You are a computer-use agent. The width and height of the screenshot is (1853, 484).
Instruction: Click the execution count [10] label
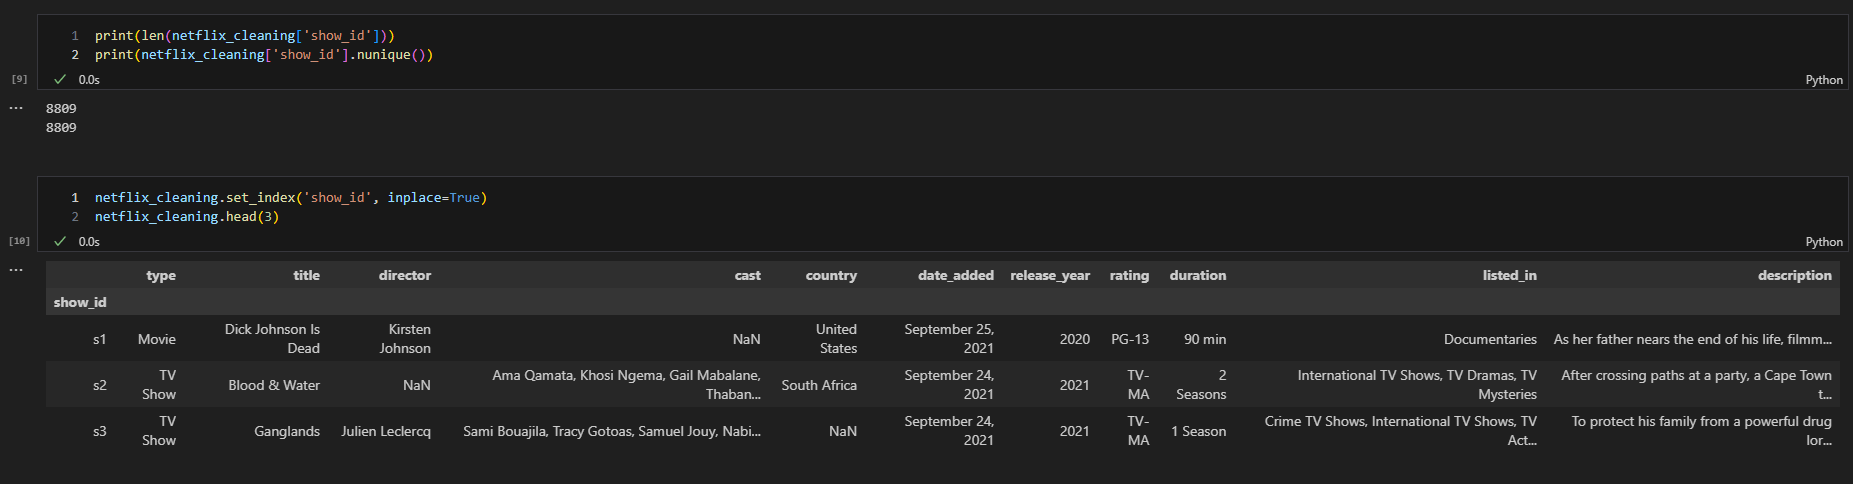click(x=19, y=241)
